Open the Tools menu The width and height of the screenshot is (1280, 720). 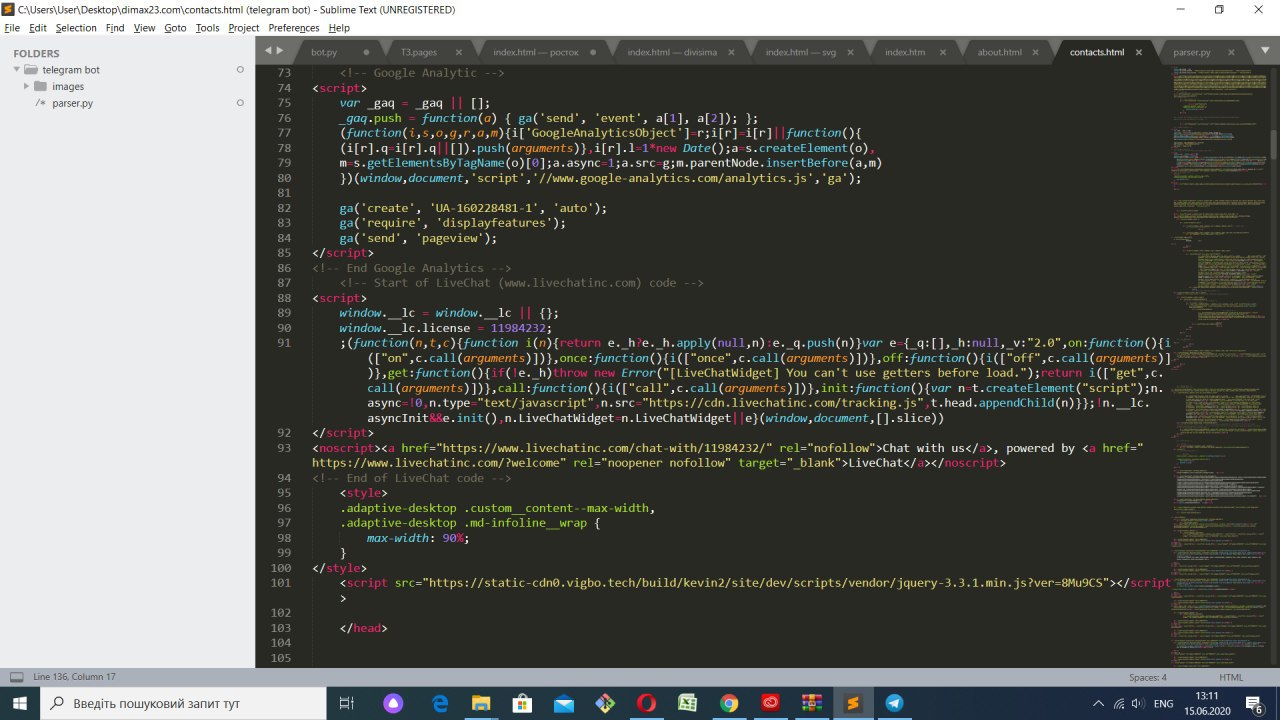[208, 28]
